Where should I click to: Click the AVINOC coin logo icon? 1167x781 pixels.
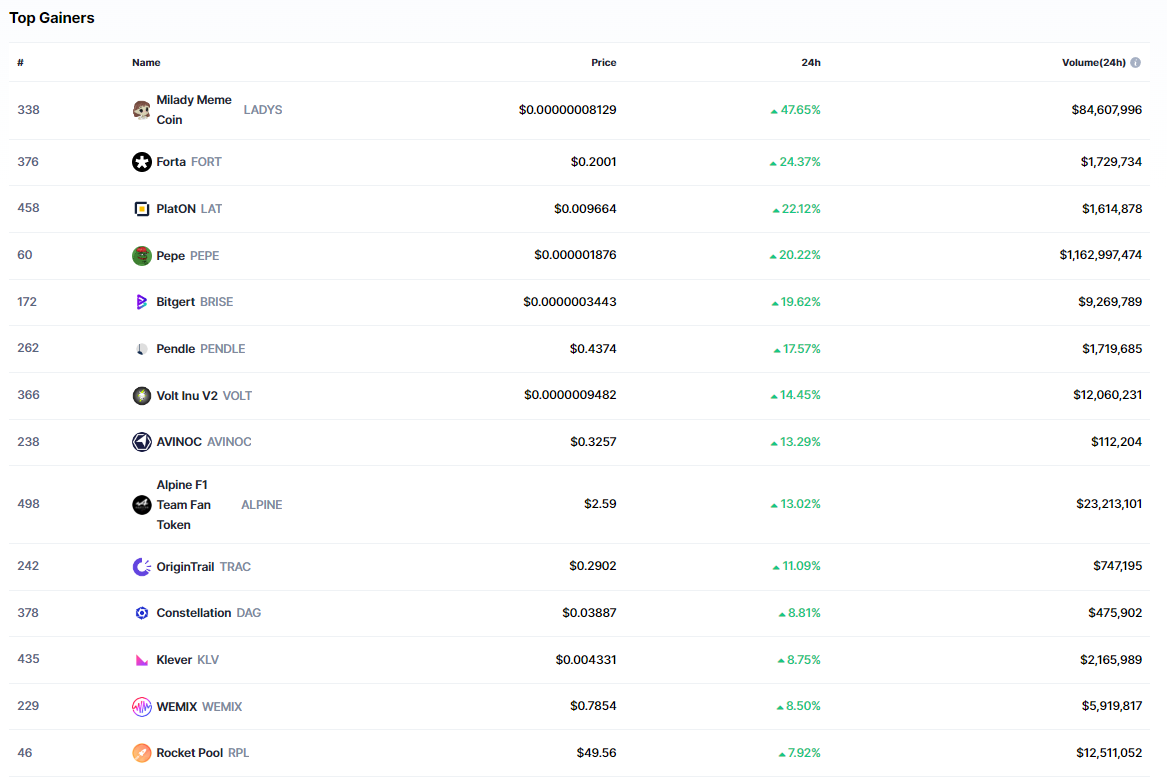(x=142, y=442)
